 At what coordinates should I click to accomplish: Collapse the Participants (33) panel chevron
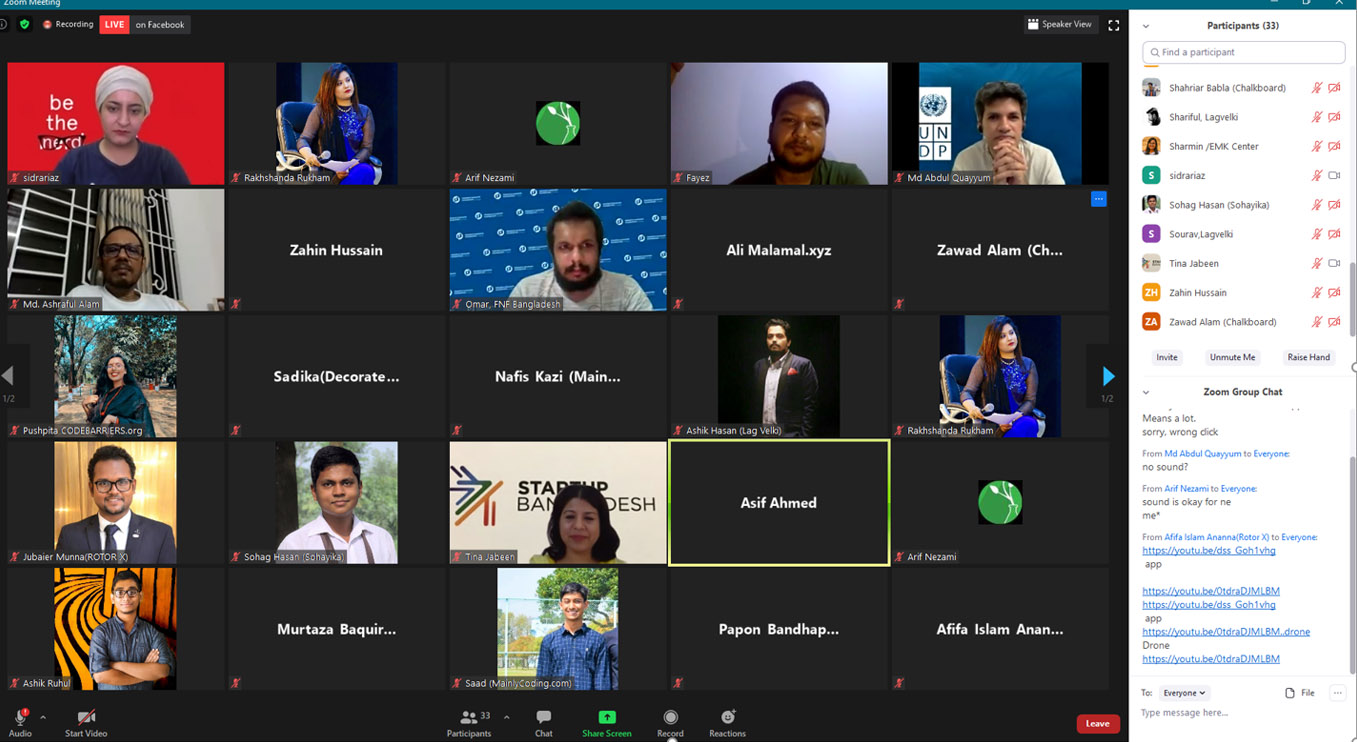click(x=1146, y=26)
